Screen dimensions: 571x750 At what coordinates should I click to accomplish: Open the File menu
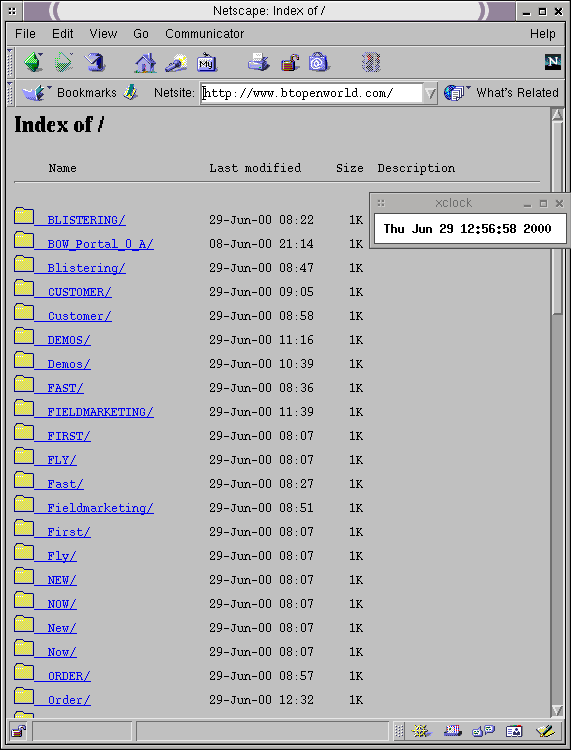[x=25, y=33]
